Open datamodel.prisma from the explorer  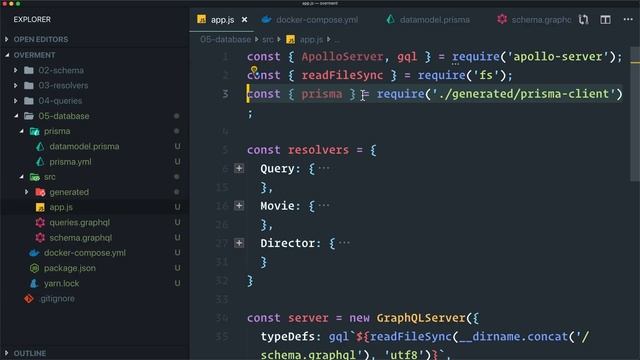[84, 146]
